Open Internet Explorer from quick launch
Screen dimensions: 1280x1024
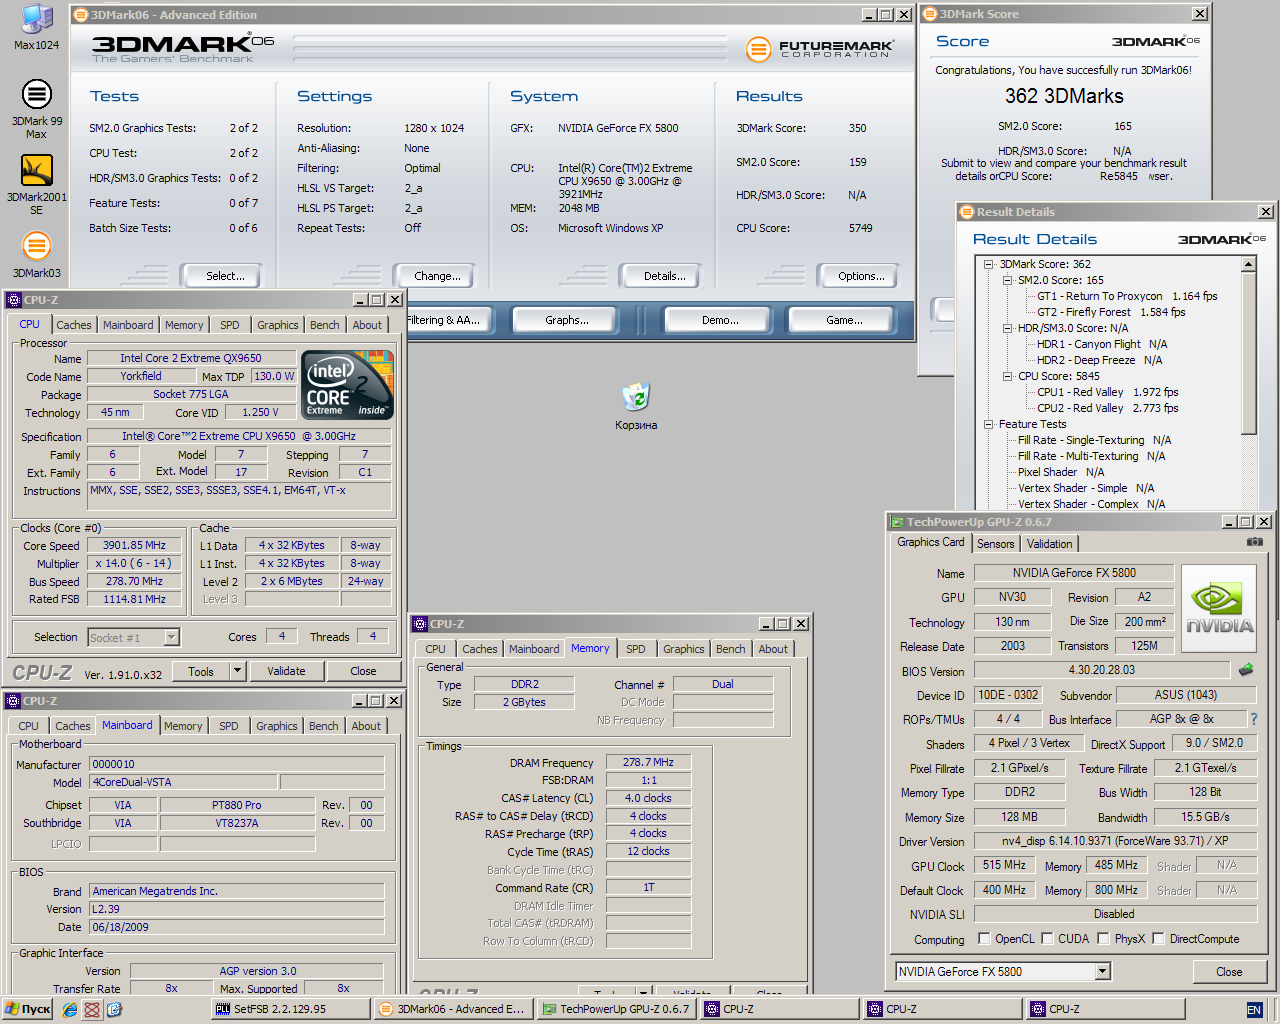tap(70, 1009)
